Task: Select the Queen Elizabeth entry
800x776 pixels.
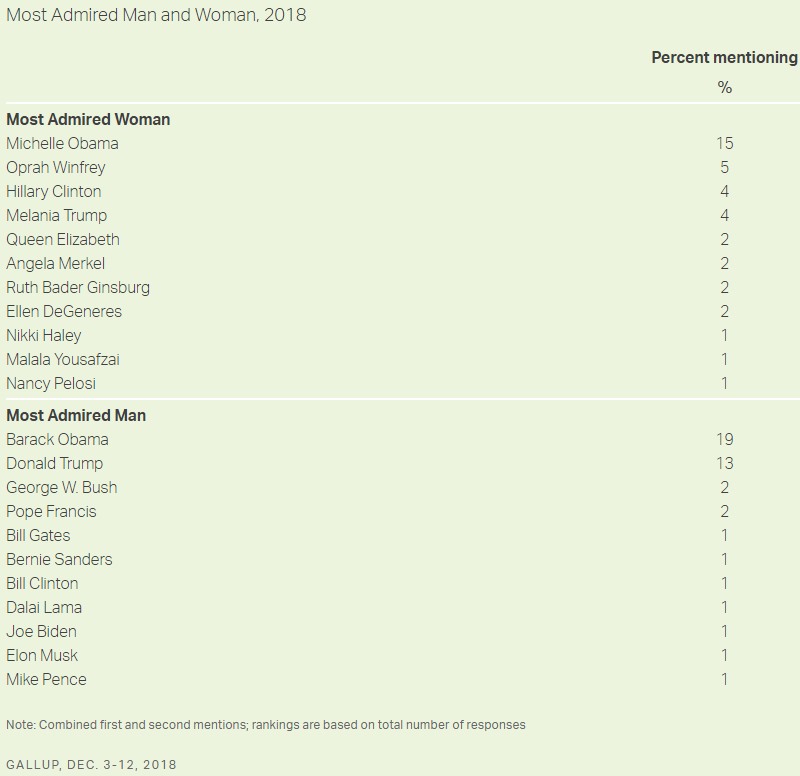Action: tap(63, 239)
